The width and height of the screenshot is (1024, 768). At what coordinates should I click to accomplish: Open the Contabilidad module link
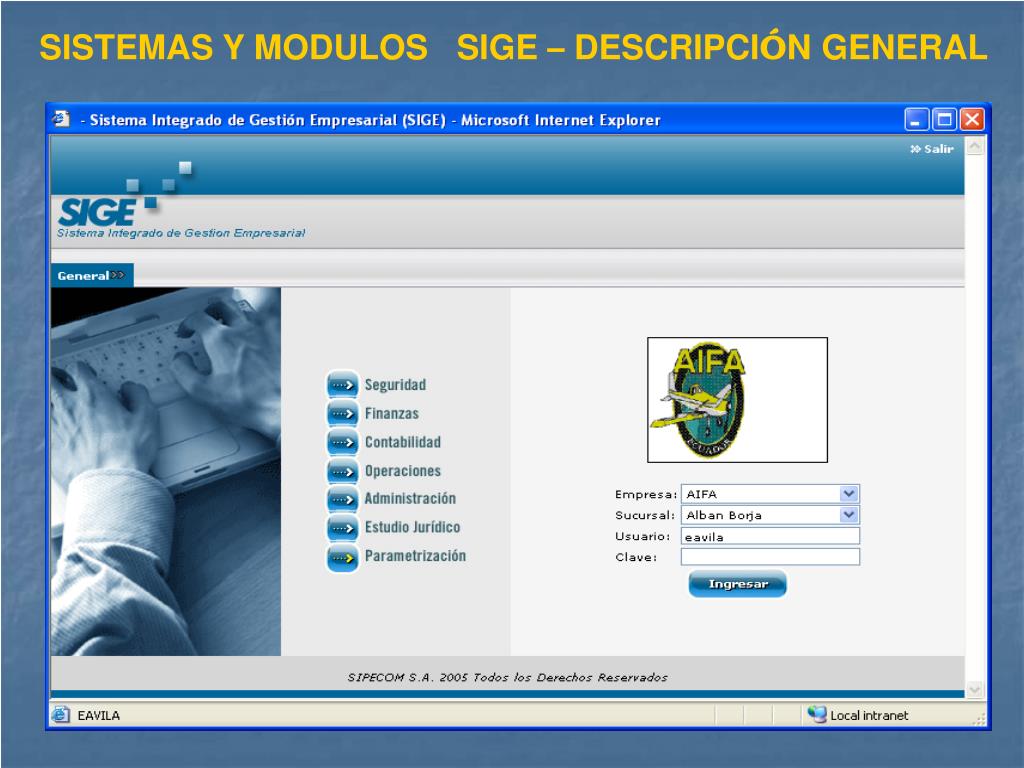[x=402, y=442]
